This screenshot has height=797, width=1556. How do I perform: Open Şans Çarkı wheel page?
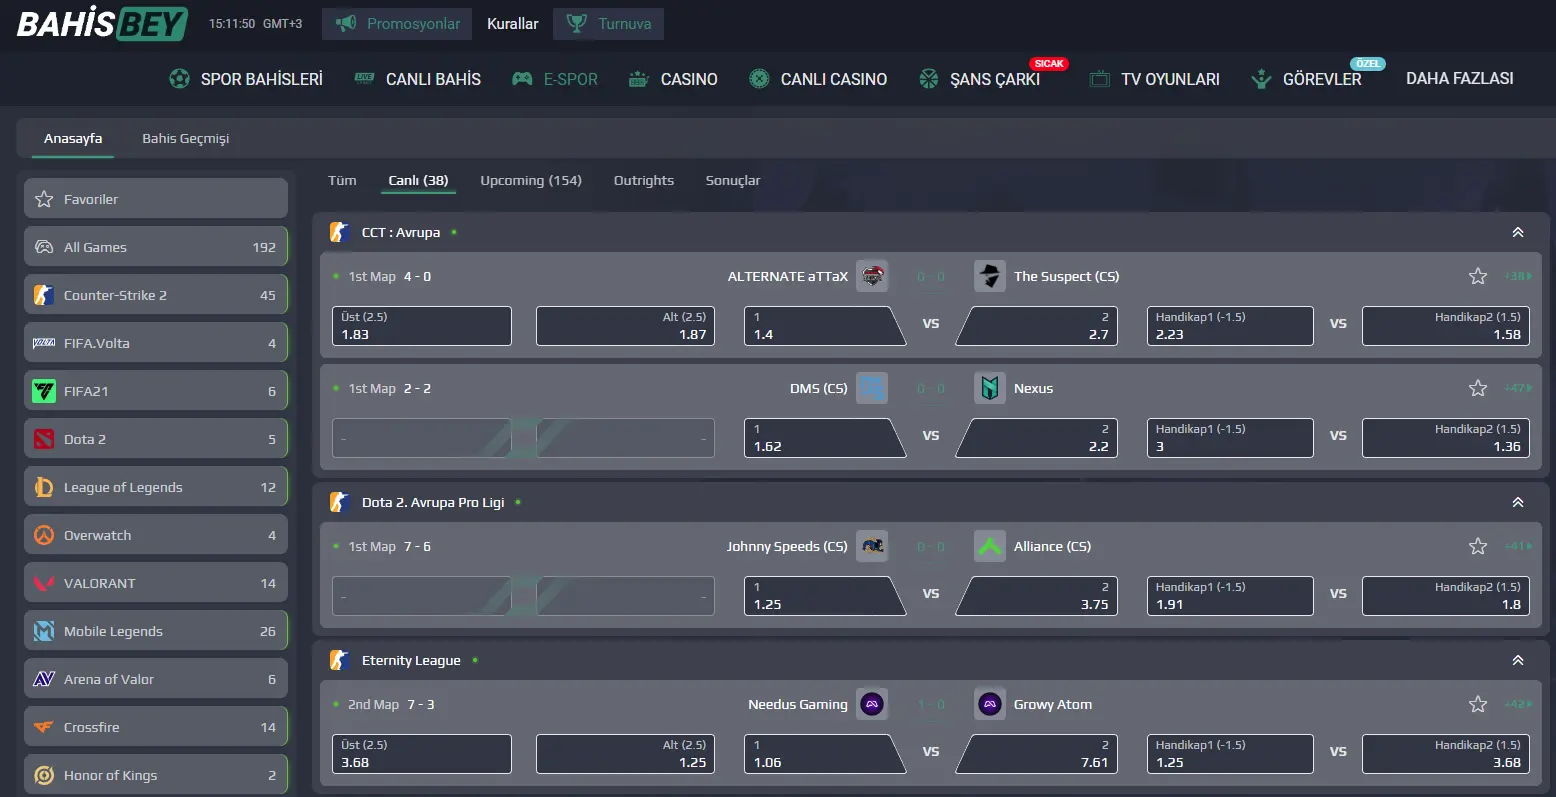pyautogui.click(x=979, y=79)
